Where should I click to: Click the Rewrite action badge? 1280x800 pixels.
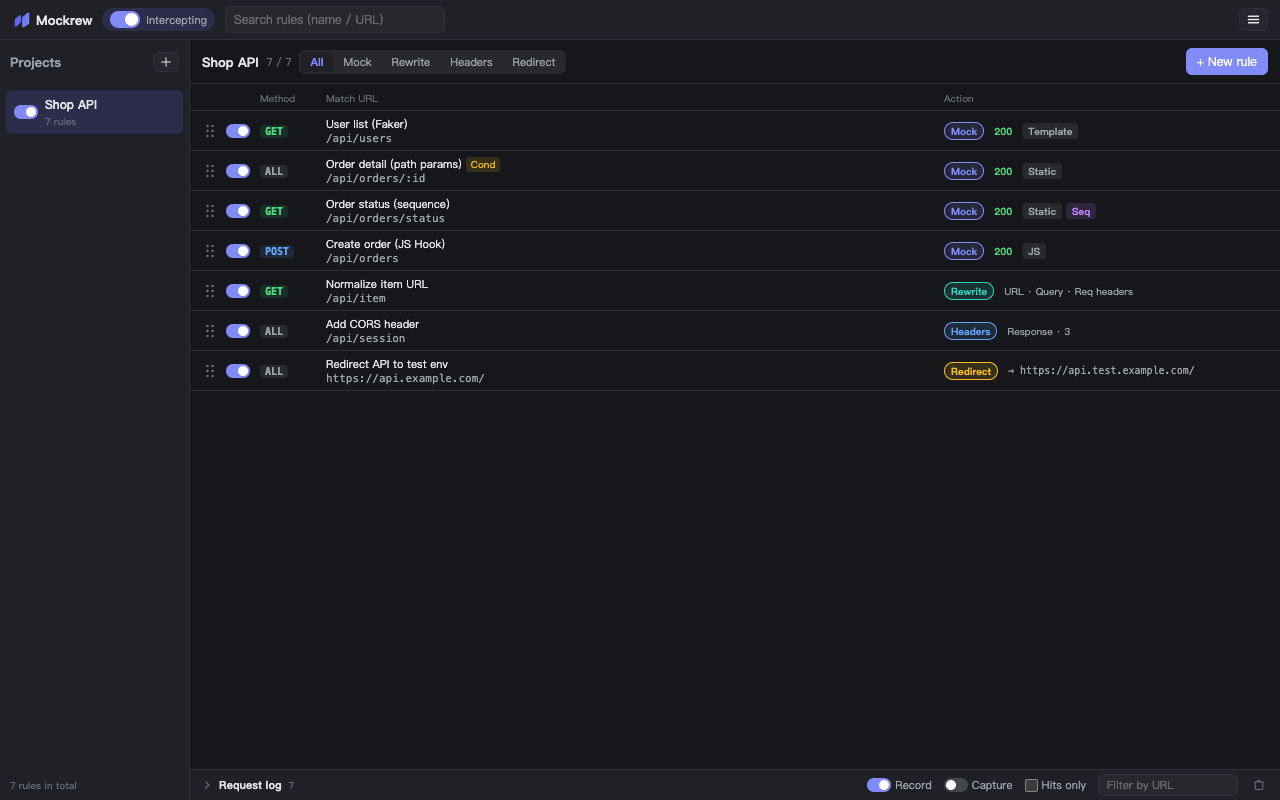coord(969,291)
